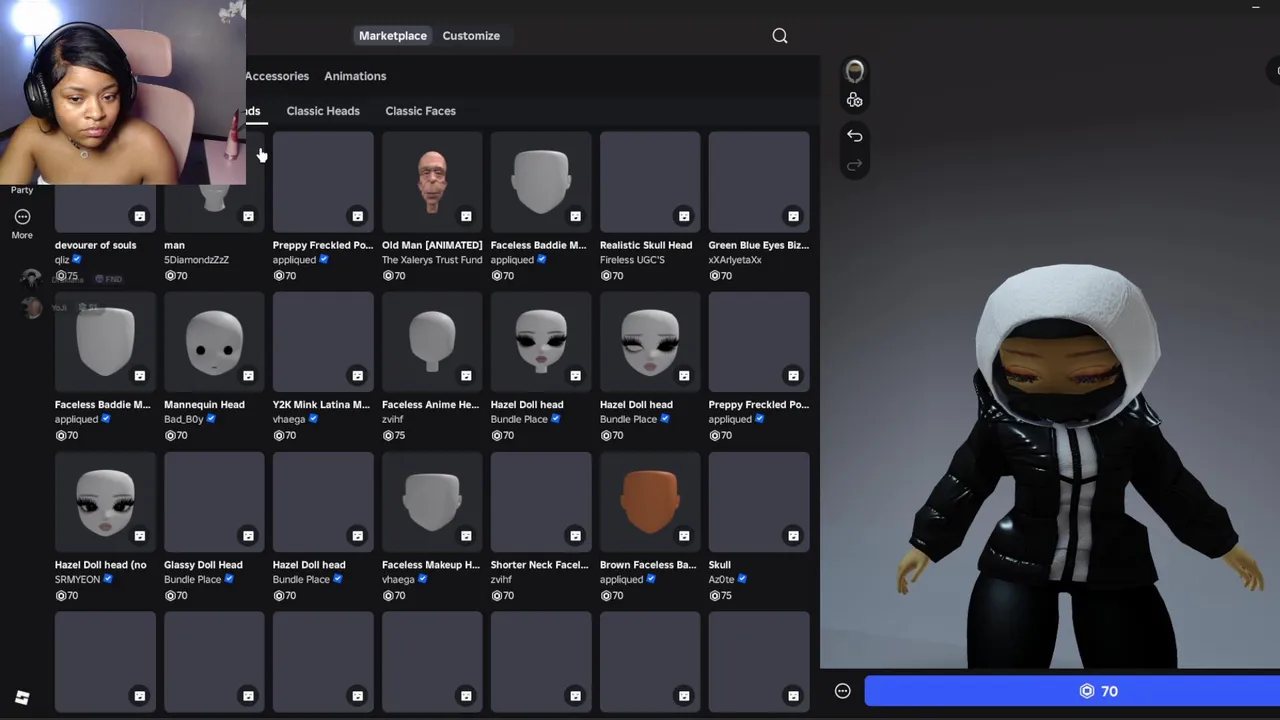Viewport: 1280px width, 720px height.
Task: Click bundle icon on Realistic Skull Head item
Action: 684,216
